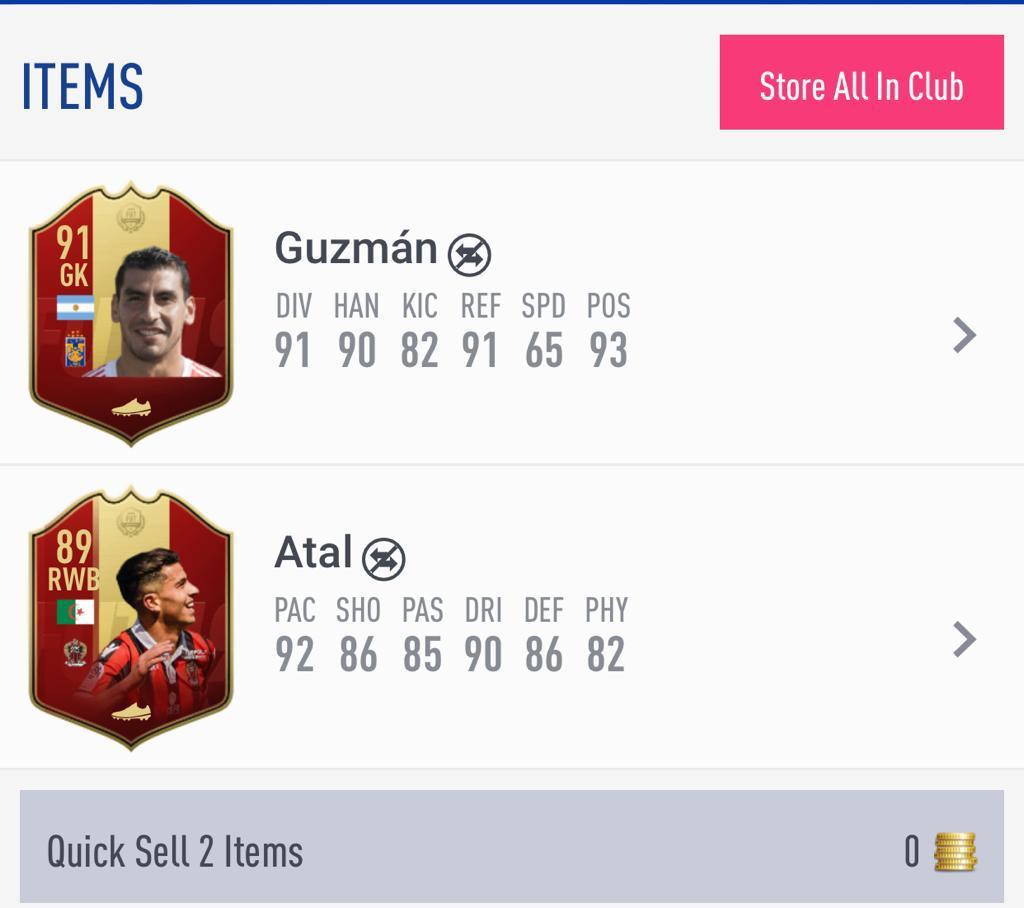Expand Atal item details with right chevron
This screenshot has height=908, width=1024.
tap(964, 639)
